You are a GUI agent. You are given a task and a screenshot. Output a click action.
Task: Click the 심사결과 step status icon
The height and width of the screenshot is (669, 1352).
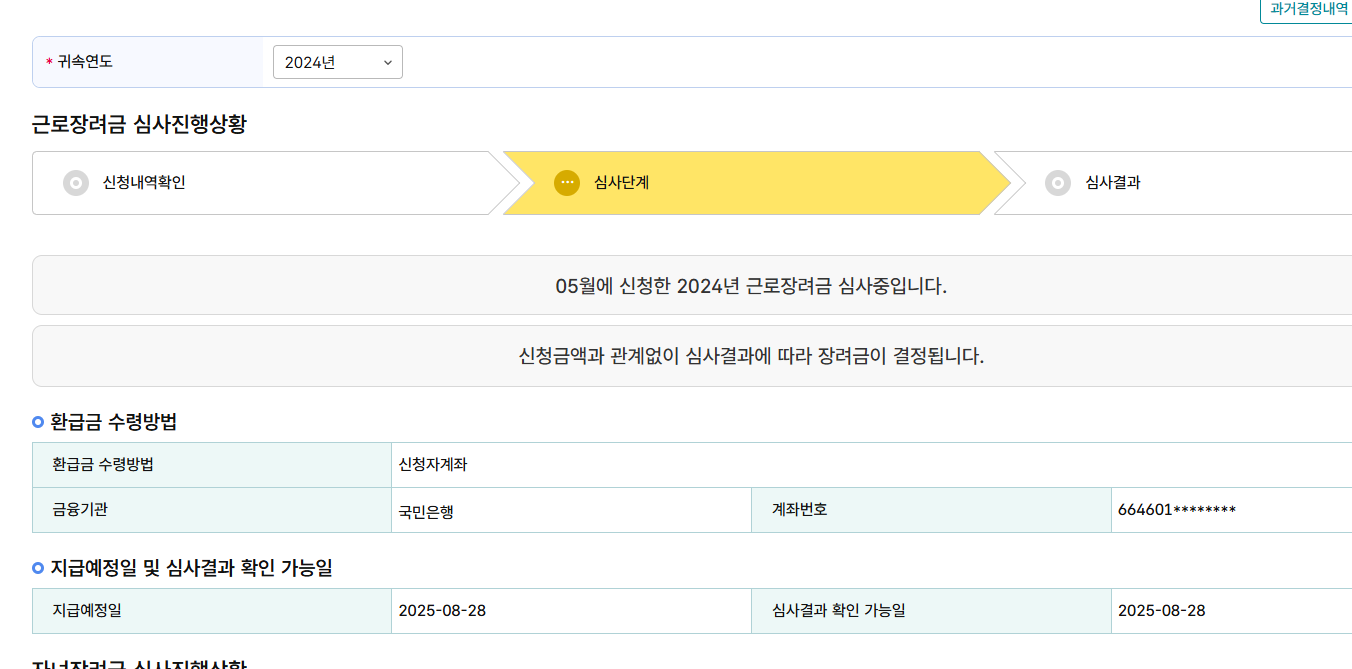coord(1058,183)
